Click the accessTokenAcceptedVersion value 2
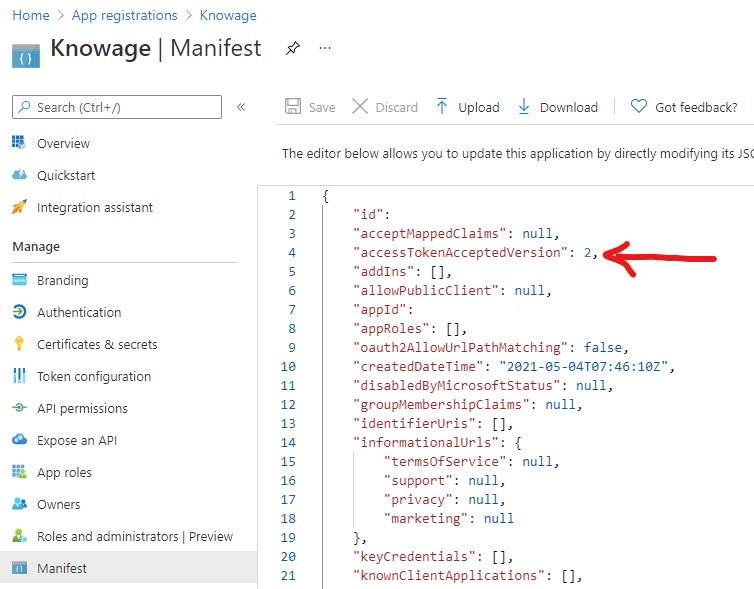This screenshot has width=754, height=589. [x=587, y=252]
